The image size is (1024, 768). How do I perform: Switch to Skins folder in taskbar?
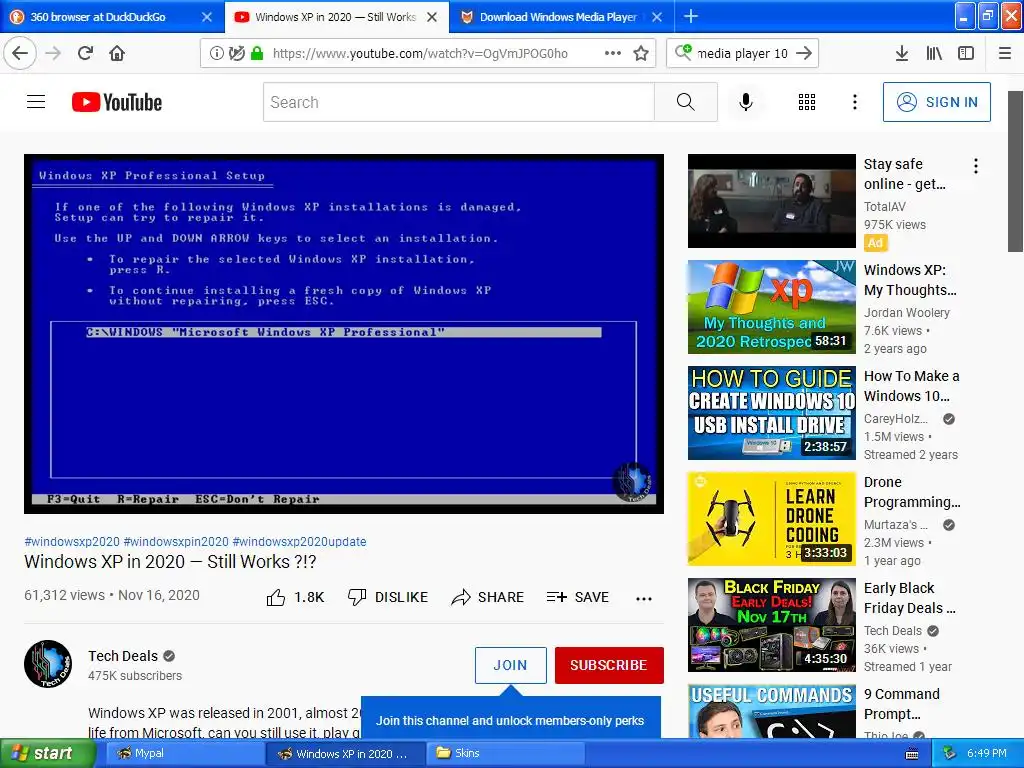click(504, 754)
